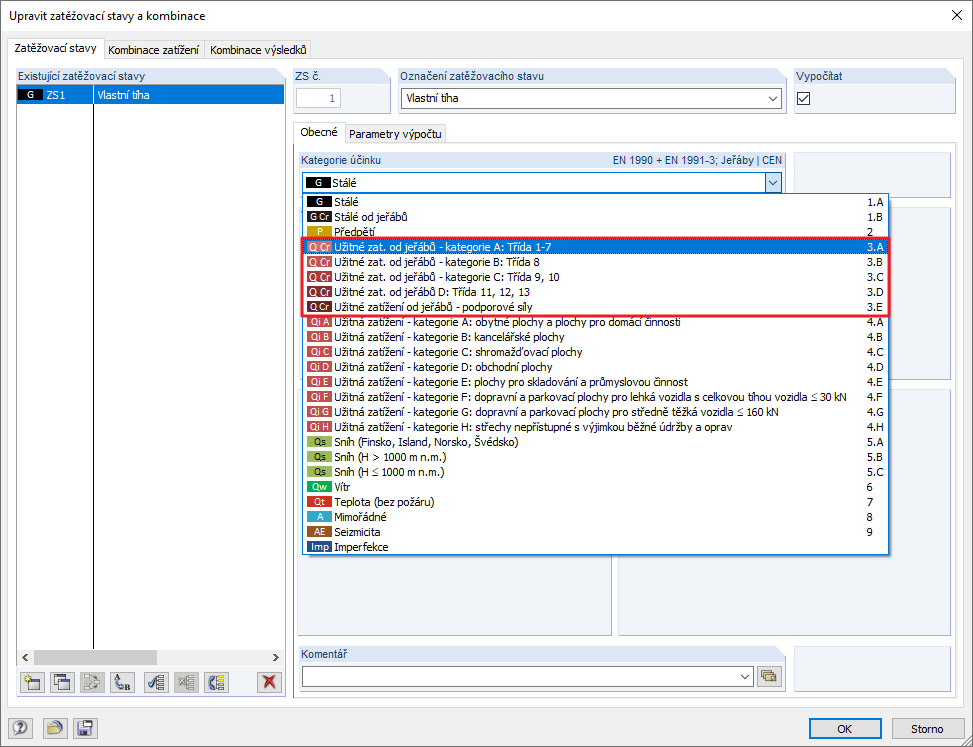Viewport: 973px width, 747px height.
Task: Click the horizontal scrollbar thumb under the list
Action: (96, 658)
